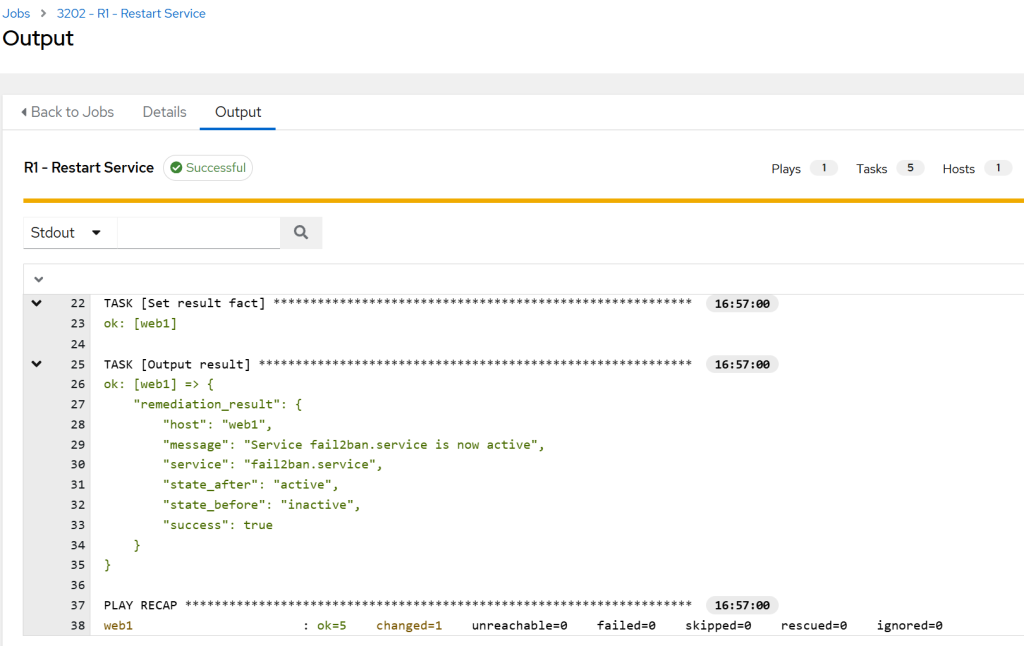Open the 3202 - R1 - Restart Service breadcrumb
This screenshot has height=646, width=1024.
(x=131, y=13)
